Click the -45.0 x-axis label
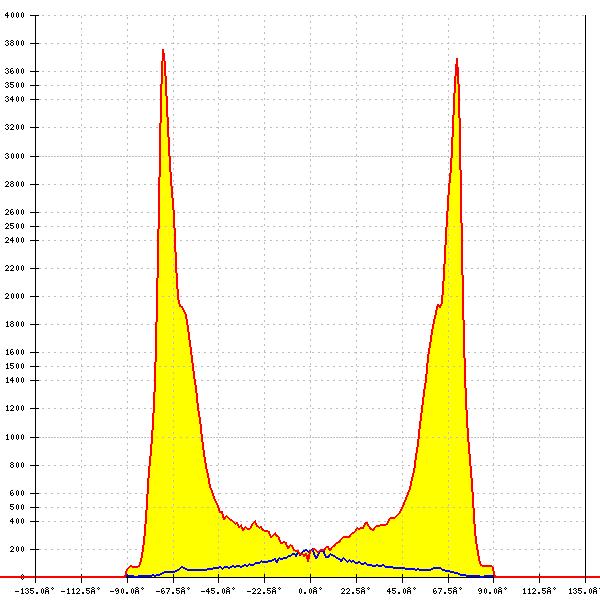This screenshot has height=600, width=600. [x=218, y=591]
